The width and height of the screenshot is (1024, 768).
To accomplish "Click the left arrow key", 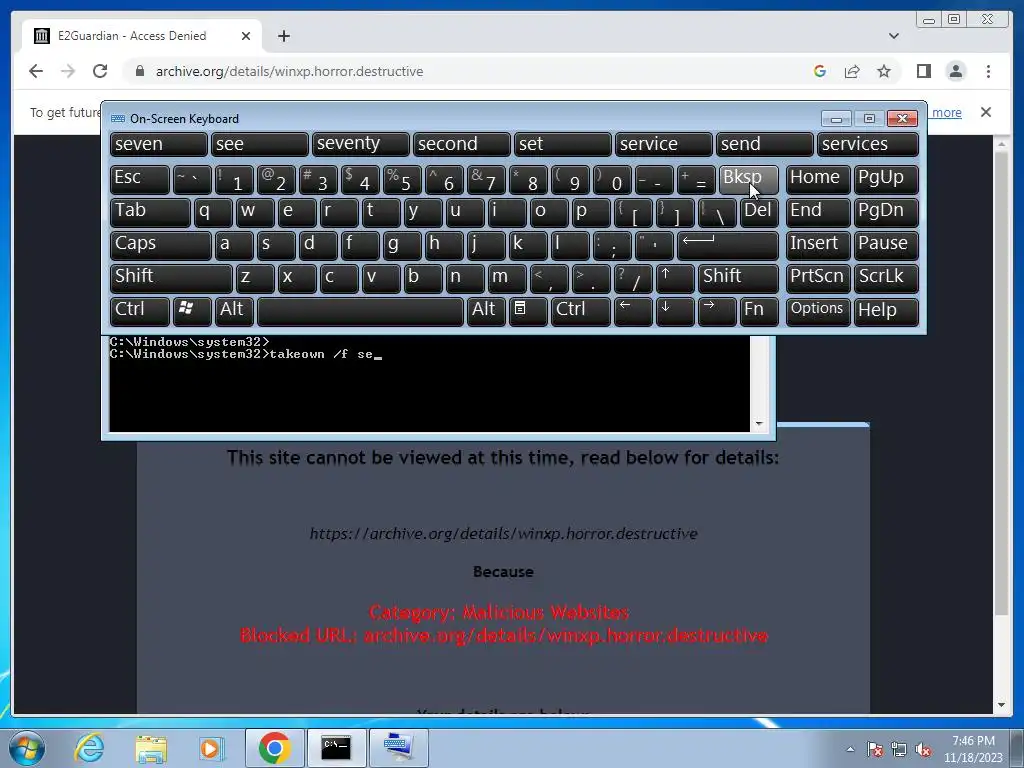I will pyautogui.click(x=633, y=312).
